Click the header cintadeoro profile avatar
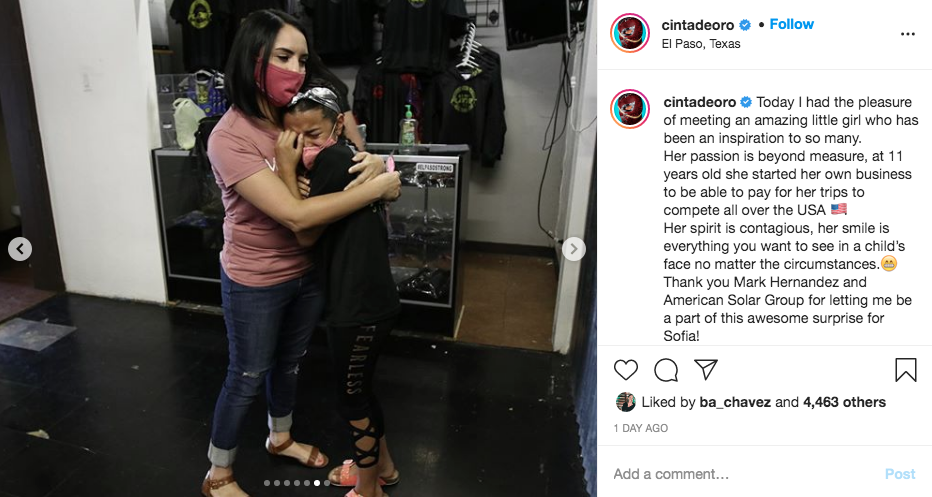The image size is (932, 497). point(629,33)
